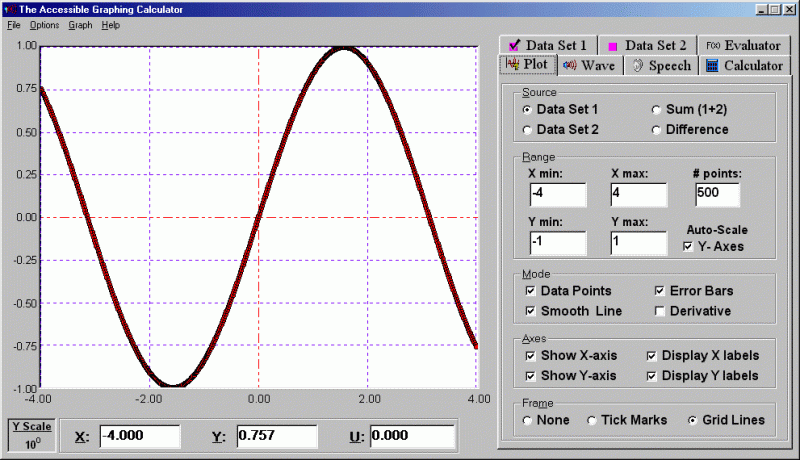Open the Graph menu
The height and width of the screenshot is (460, 800).
coord(80,25)
